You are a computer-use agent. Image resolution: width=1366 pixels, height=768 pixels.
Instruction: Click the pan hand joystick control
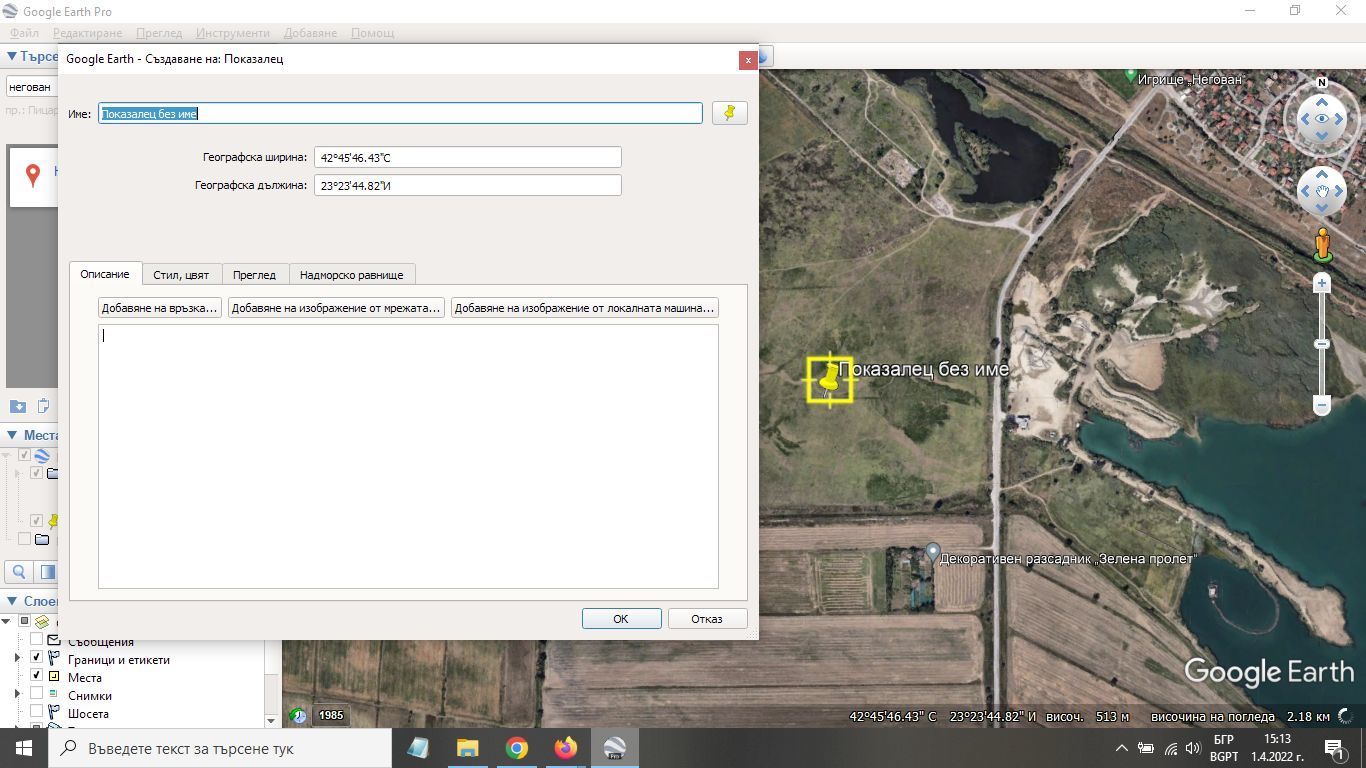pyautogui.click(x=1322, y=190)
